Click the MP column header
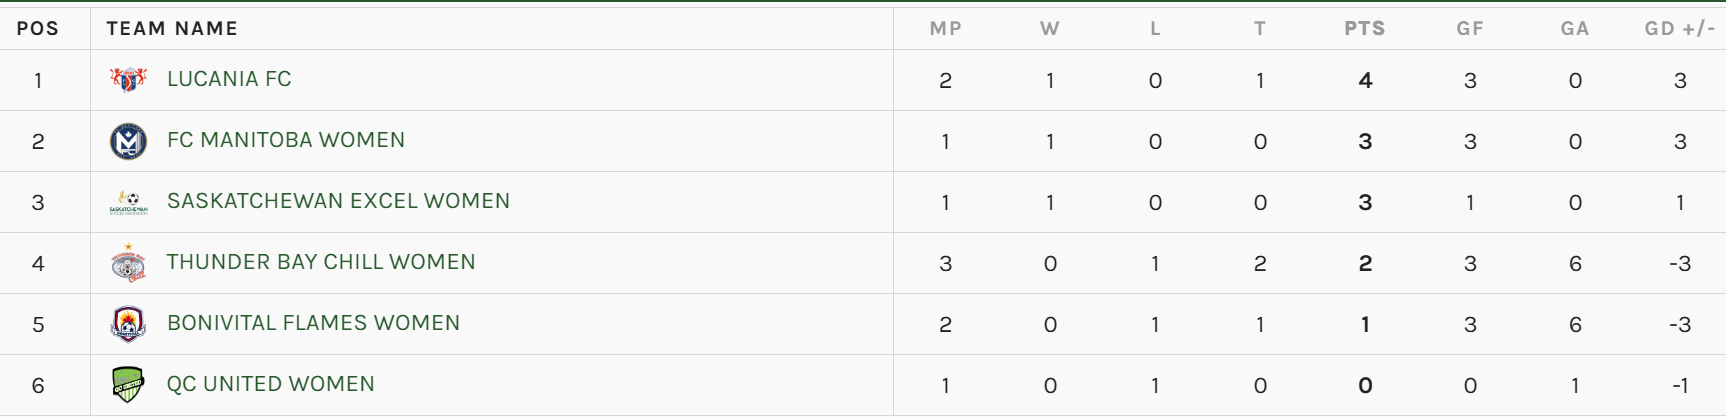 click(946, 29)
